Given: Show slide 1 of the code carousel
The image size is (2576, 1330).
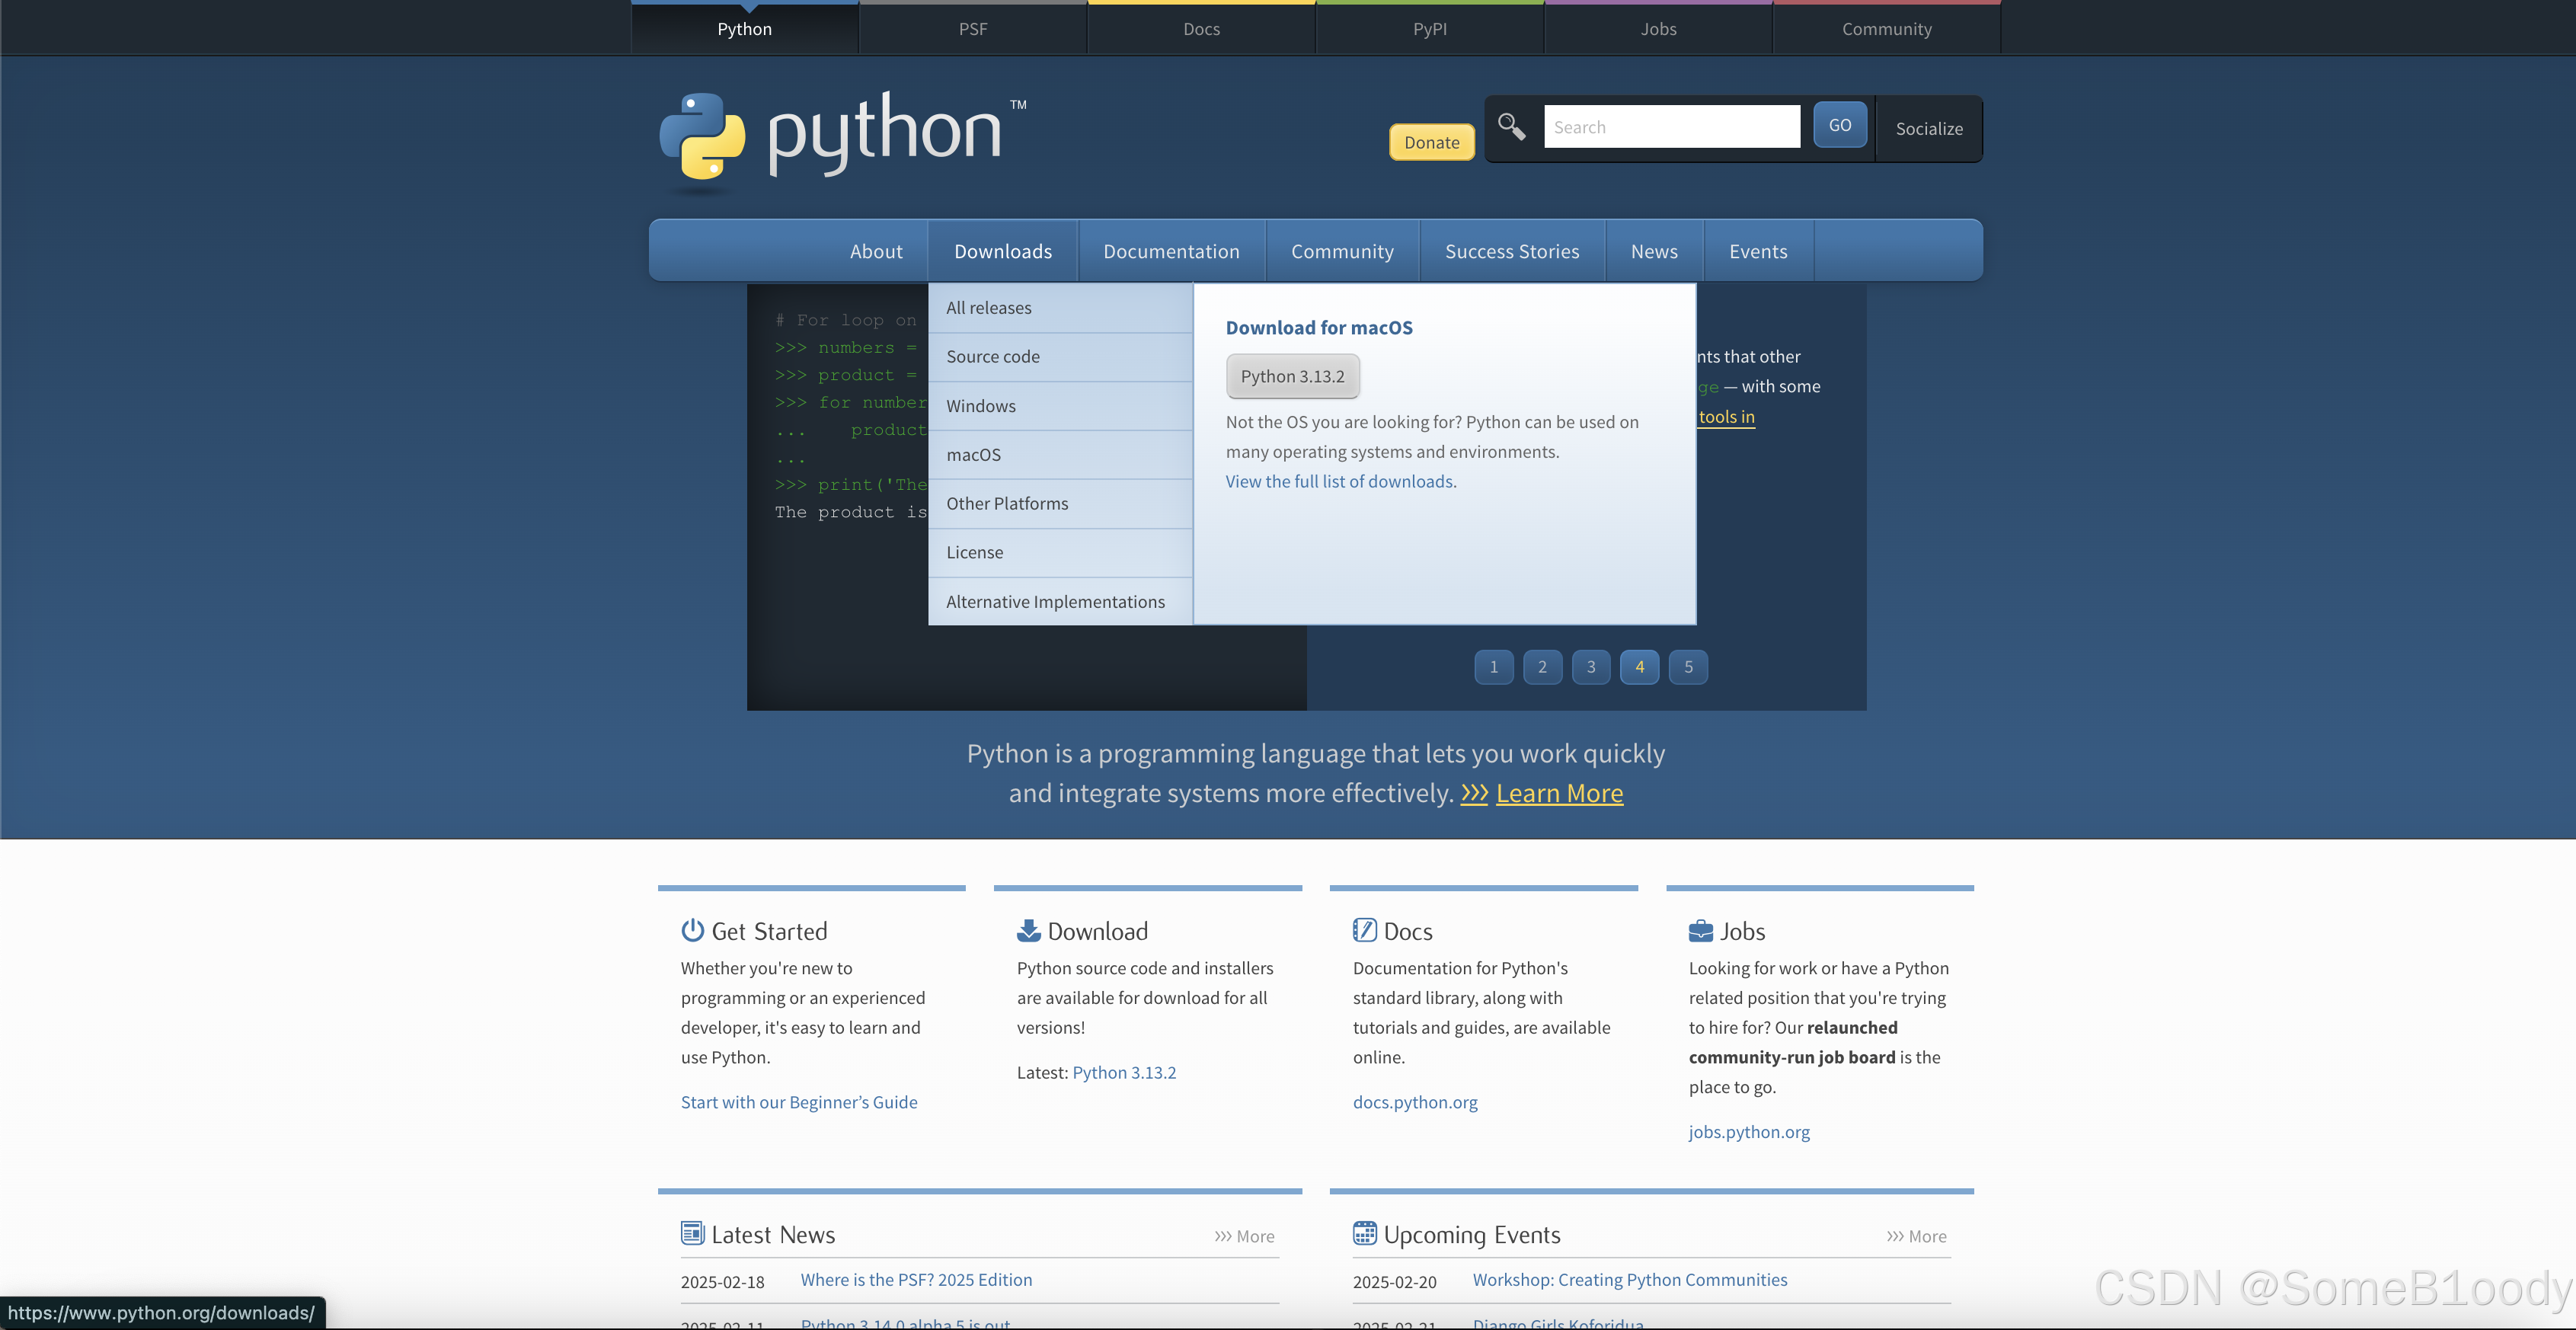Looking at the screenshot, I should point(1494,667).
